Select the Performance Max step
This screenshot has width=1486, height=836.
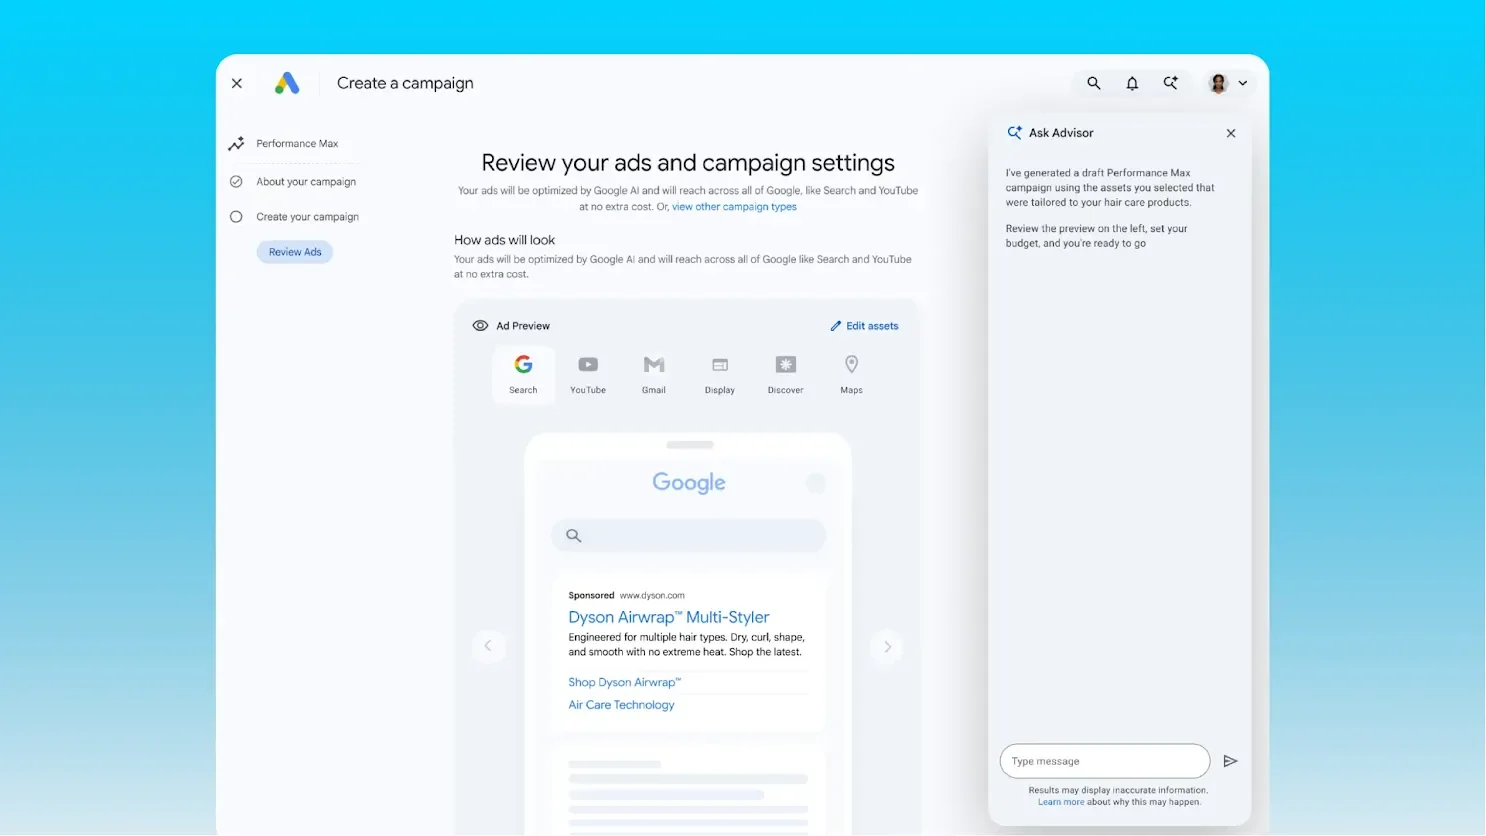(297, 144)
